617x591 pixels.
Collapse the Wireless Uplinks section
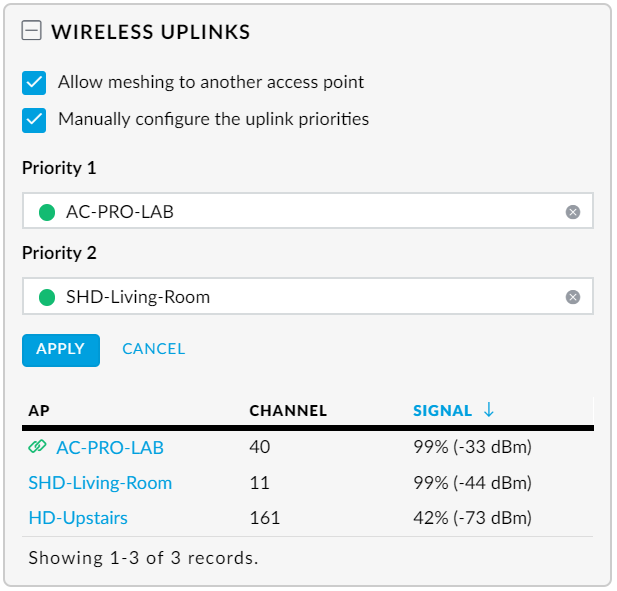point(32,32)
